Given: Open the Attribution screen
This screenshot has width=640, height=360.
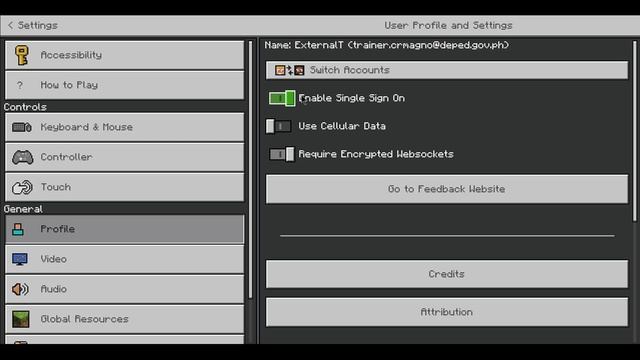Looking at the screenshot, I should click(x=447, y=312).
